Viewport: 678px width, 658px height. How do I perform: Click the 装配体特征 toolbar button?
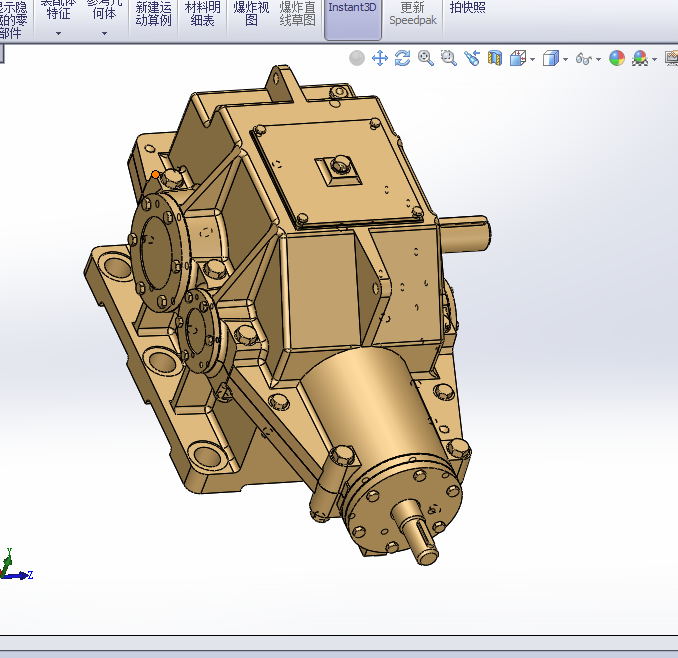coord(58,11)
